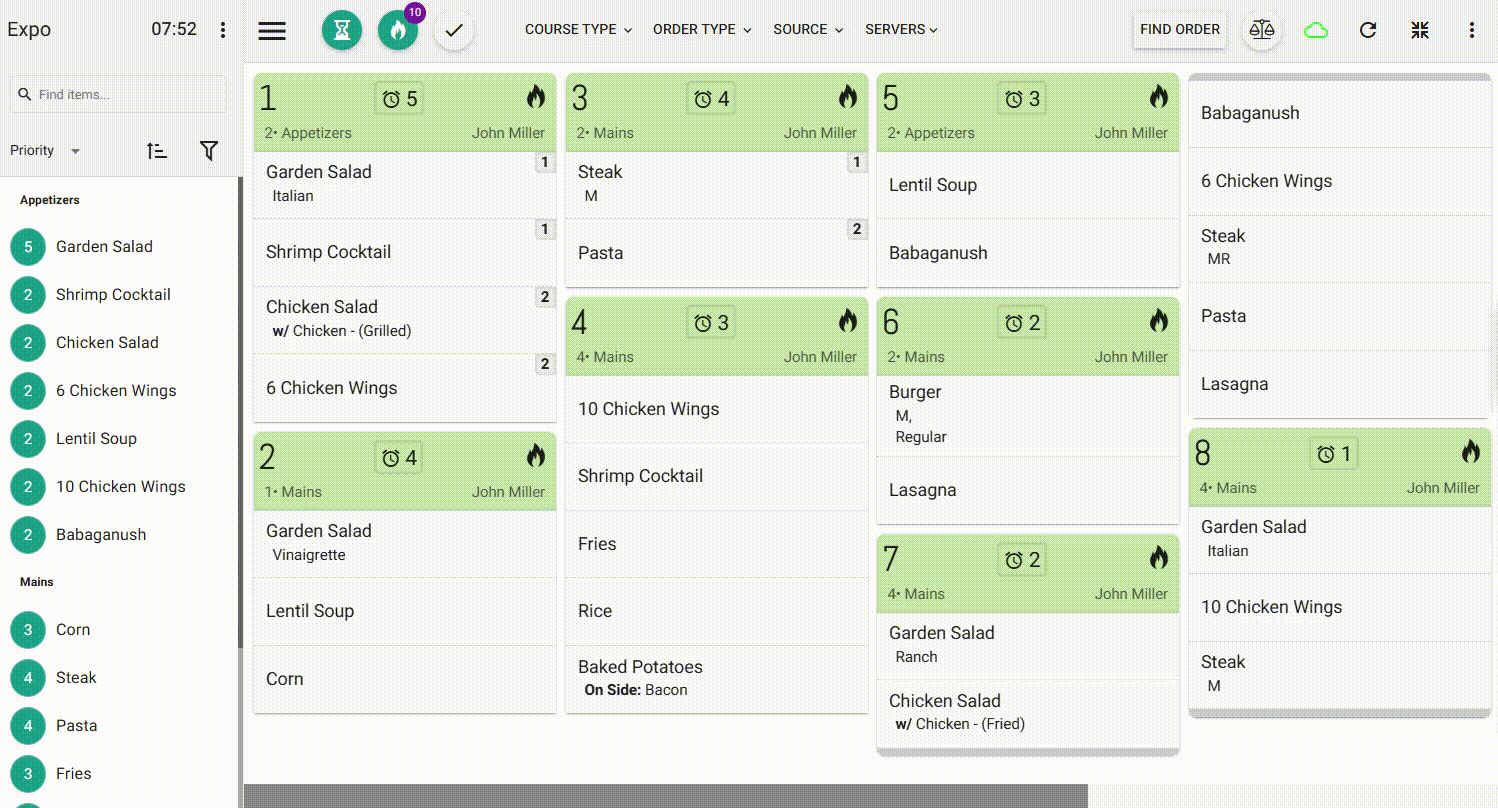Click the balance scale icon
1498x808 pixels.
tap(1262, 30)
